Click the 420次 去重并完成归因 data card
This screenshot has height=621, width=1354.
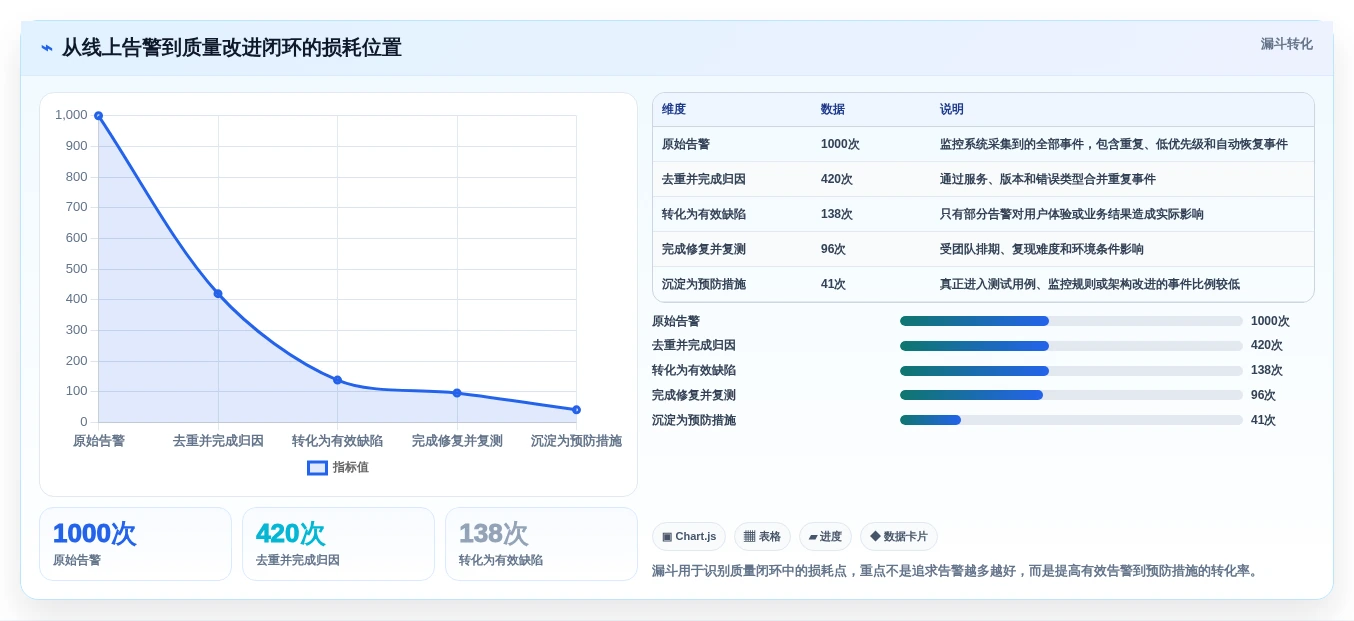(x=338, y=544)
